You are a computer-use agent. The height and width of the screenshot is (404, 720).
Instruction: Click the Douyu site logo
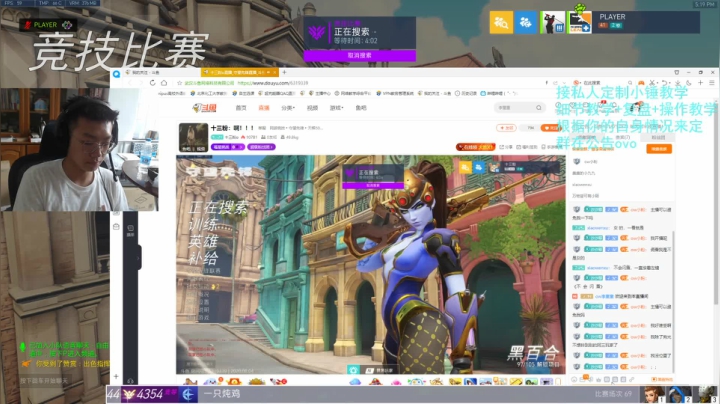(204, 108)
